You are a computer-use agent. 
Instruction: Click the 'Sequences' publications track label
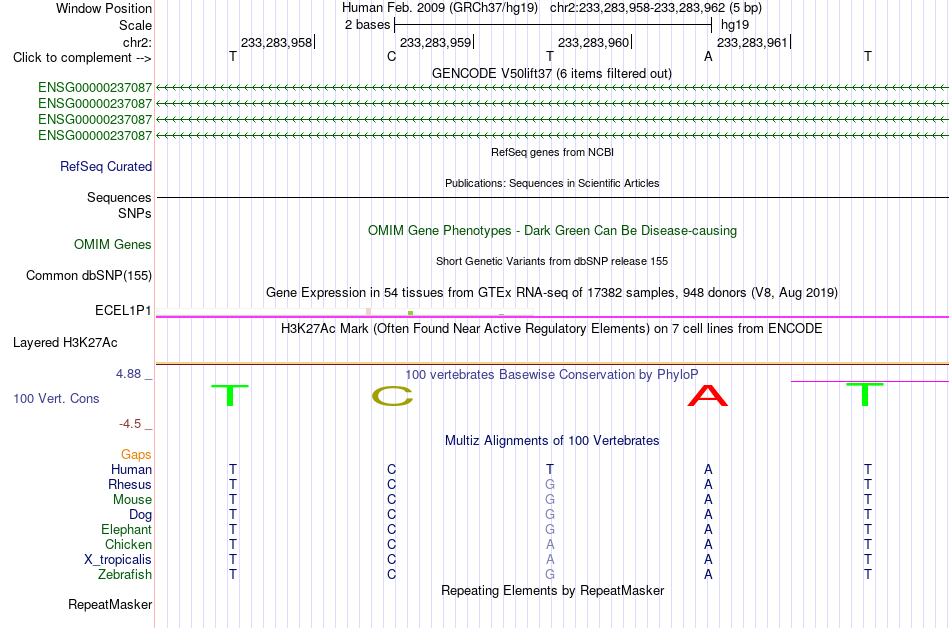tap(119, 197)
